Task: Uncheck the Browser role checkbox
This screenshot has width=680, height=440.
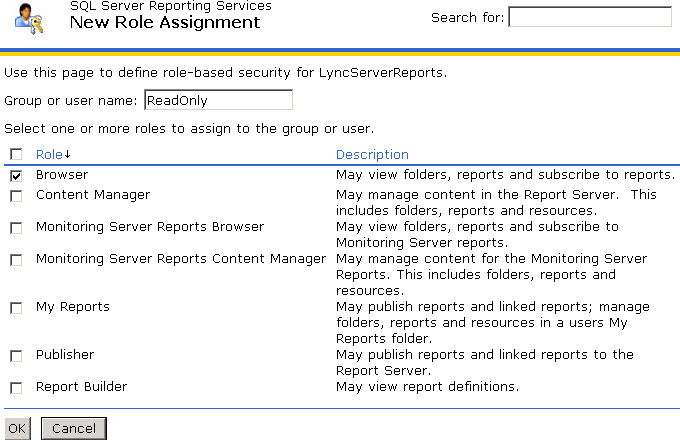Action: point(16,176)
